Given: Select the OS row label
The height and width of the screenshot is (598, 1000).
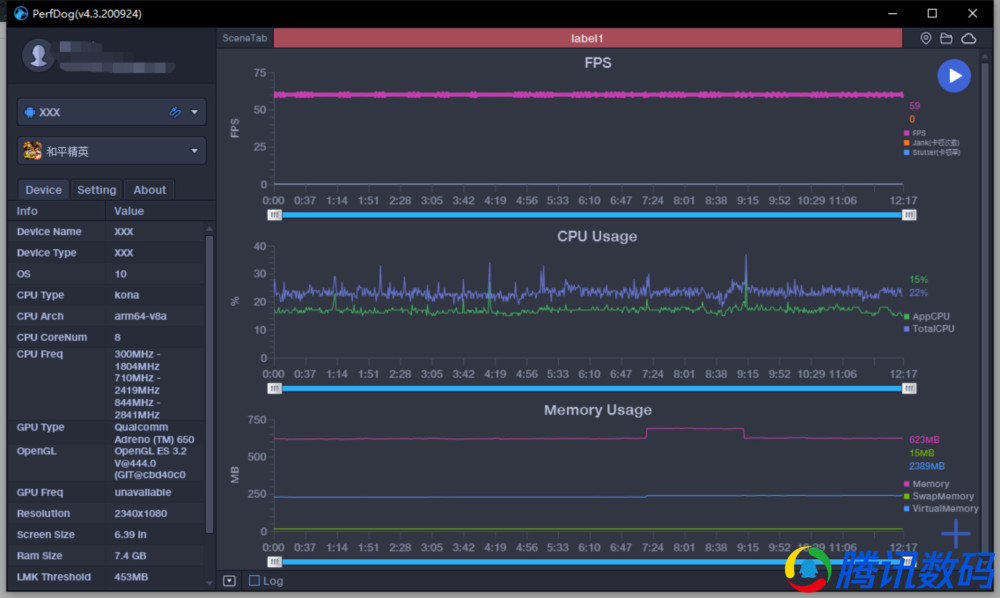Looking at the screenshot, I should (24, 273).
